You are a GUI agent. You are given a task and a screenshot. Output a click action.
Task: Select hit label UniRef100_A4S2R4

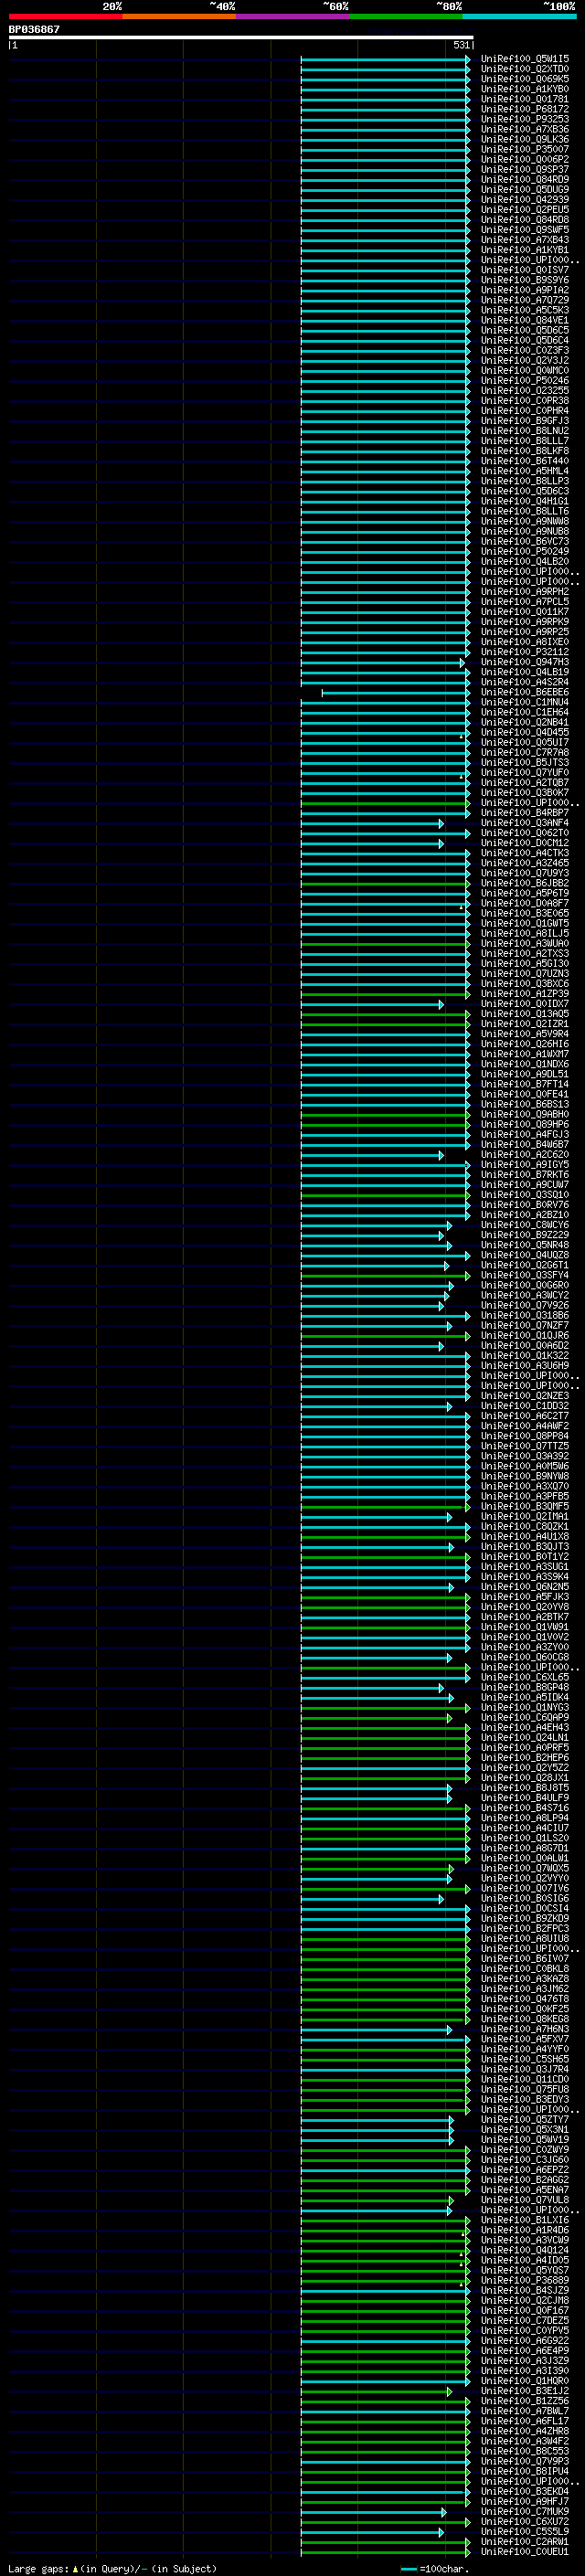[525, 682]
